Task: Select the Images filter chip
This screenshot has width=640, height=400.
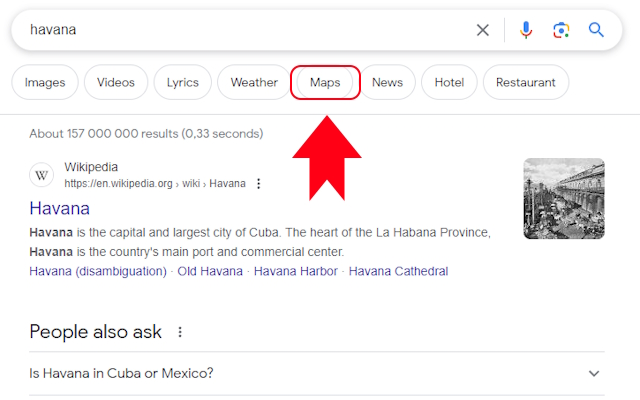Action: click(45, 82)
